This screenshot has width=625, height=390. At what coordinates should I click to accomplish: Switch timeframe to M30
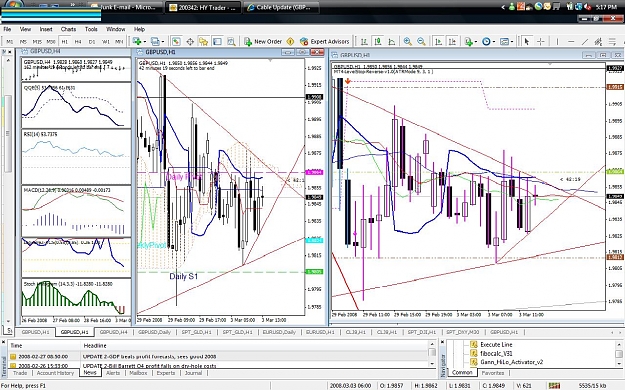[x=51, y=41]
